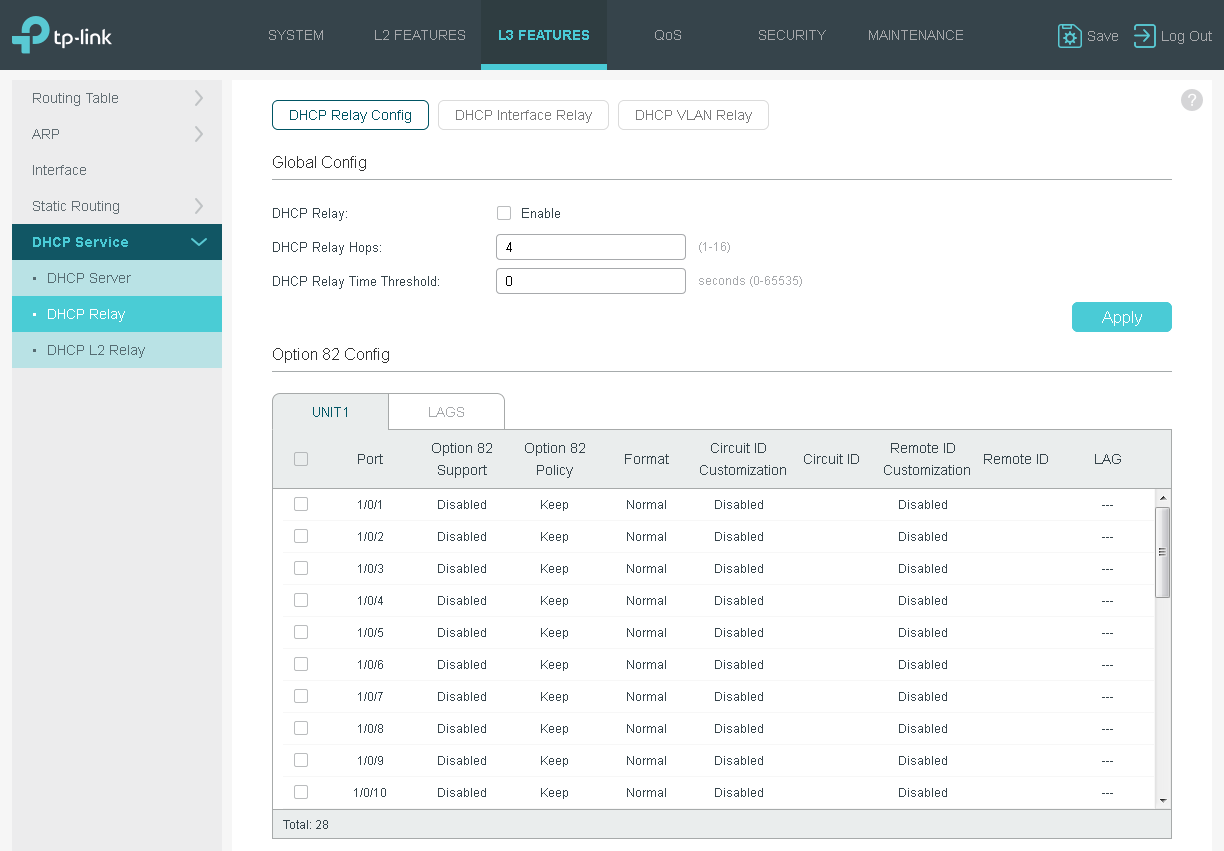Expand the Routing Table sidebar menu
This screenshot has width=1224, height=851.
pyautogui.click(x=117, y=98)
